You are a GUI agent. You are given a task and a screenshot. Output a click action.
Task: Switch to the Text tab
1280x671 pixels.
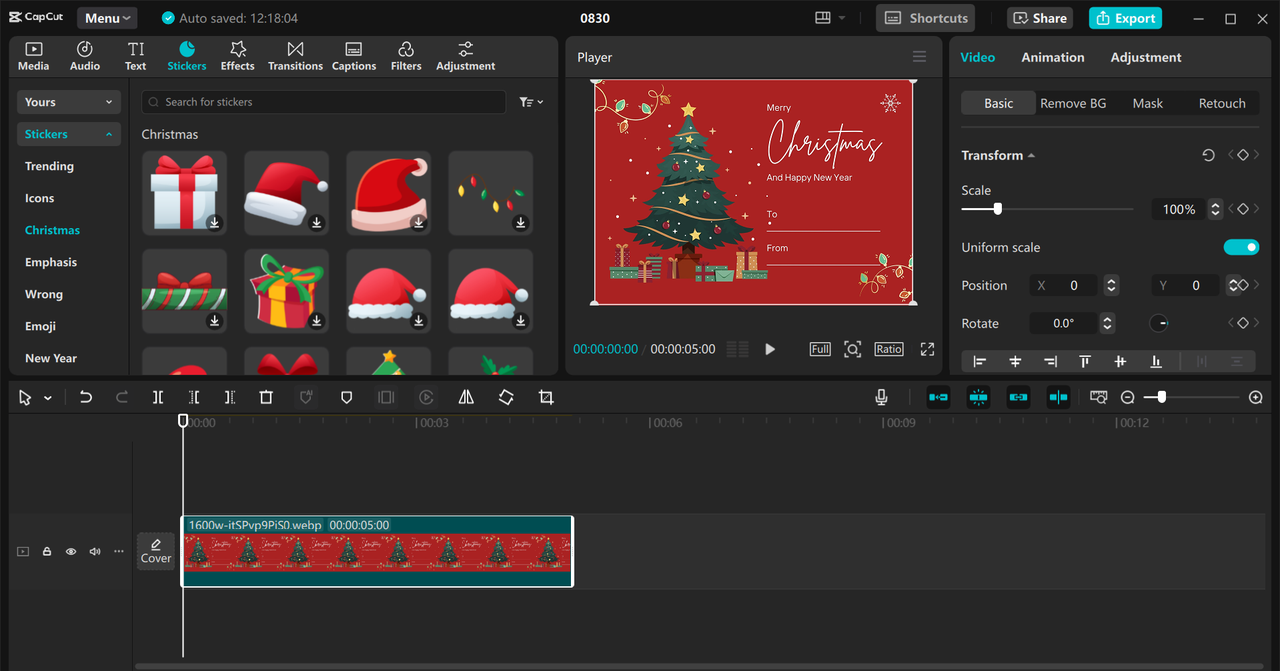pyautogui.click(x=136, y=56)
